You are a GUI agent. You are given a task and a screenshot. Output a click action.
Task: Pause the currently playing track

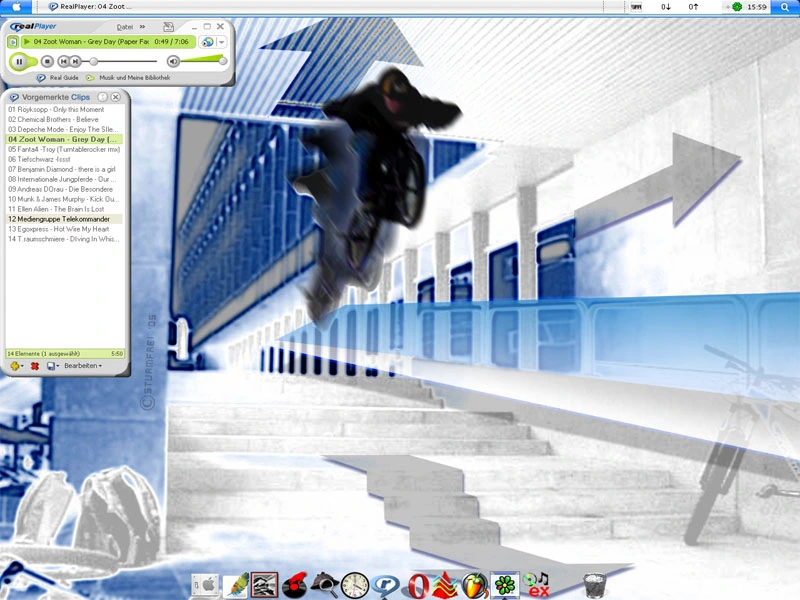[x=20, y=60]
